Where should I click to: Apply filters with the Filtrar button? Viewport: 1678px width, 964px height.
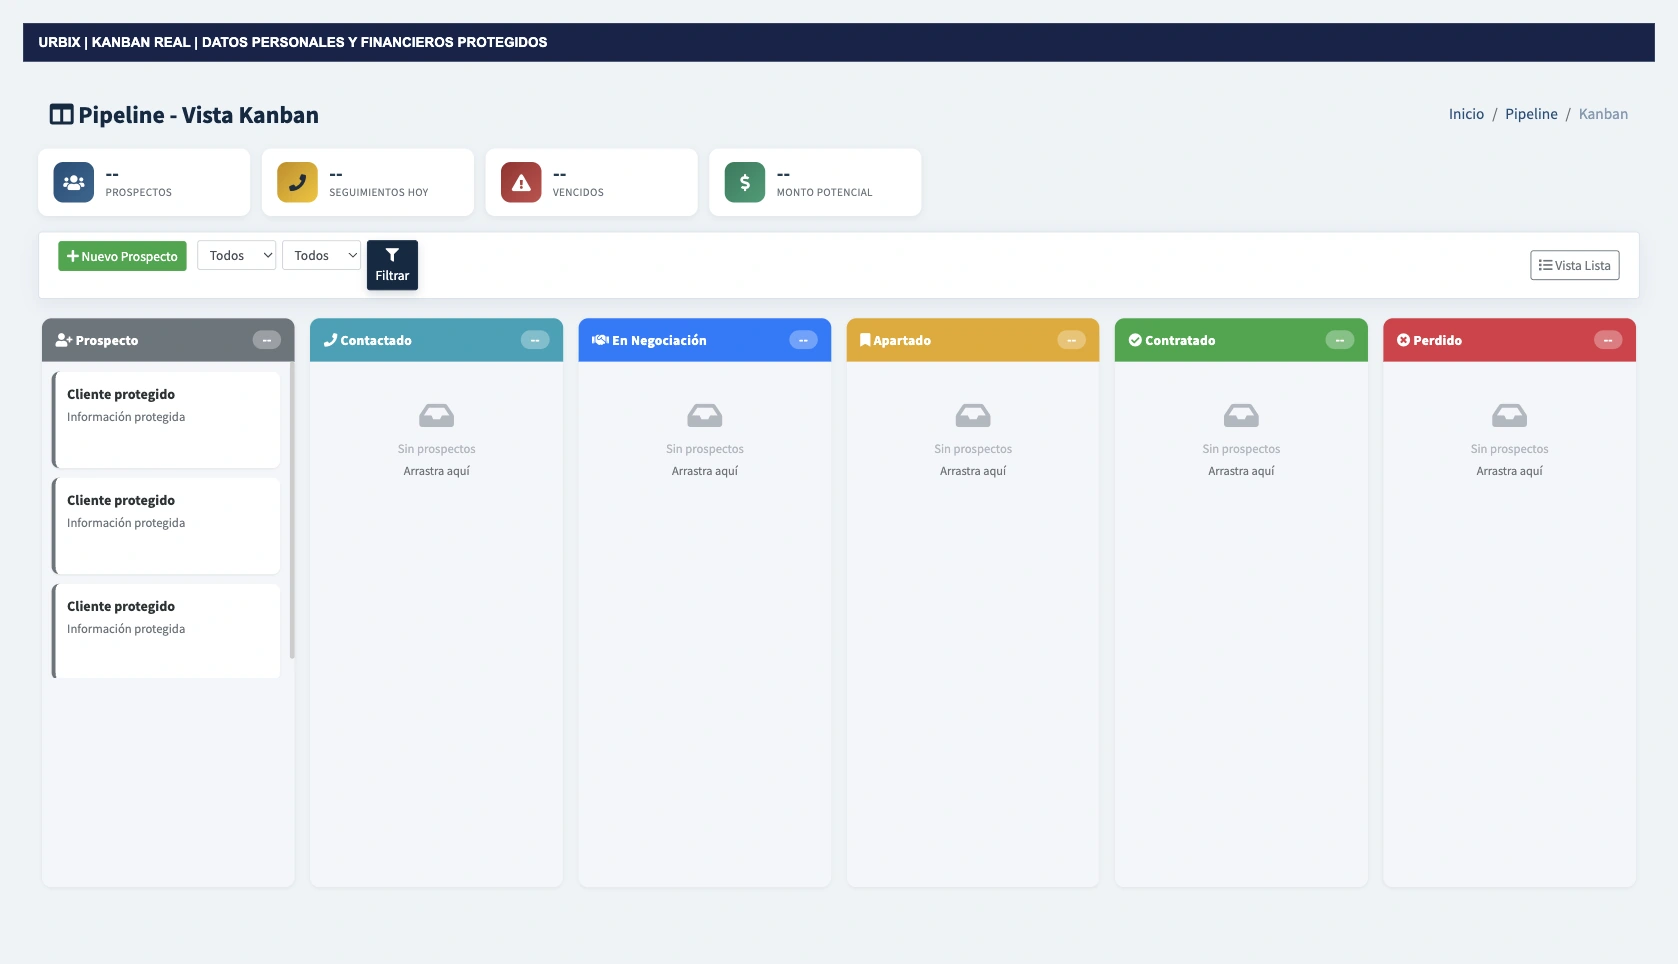(x=392, y=265)
